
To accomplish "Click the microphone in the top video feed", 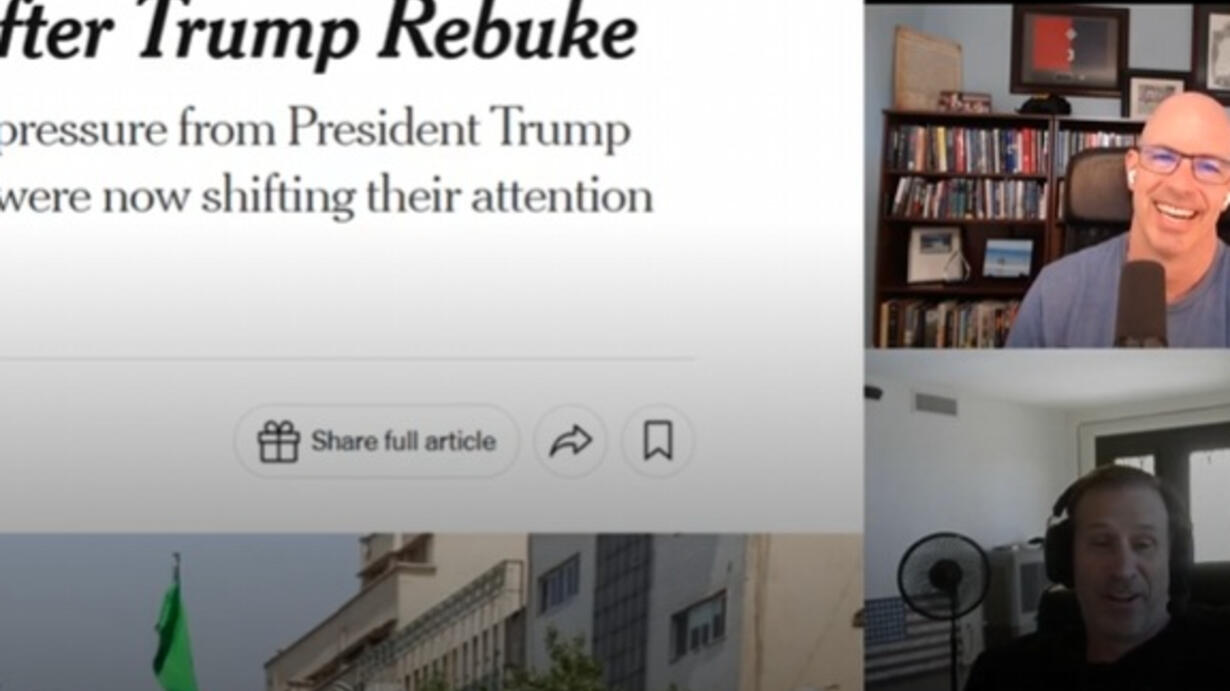I will (x=1140, y=303).
